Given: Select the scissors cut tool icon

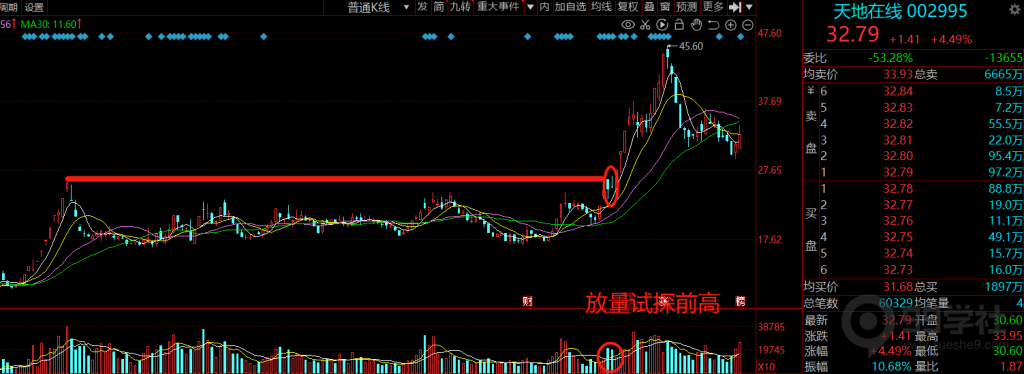Looking at the screenshot, I should click(x=645, y=25).
